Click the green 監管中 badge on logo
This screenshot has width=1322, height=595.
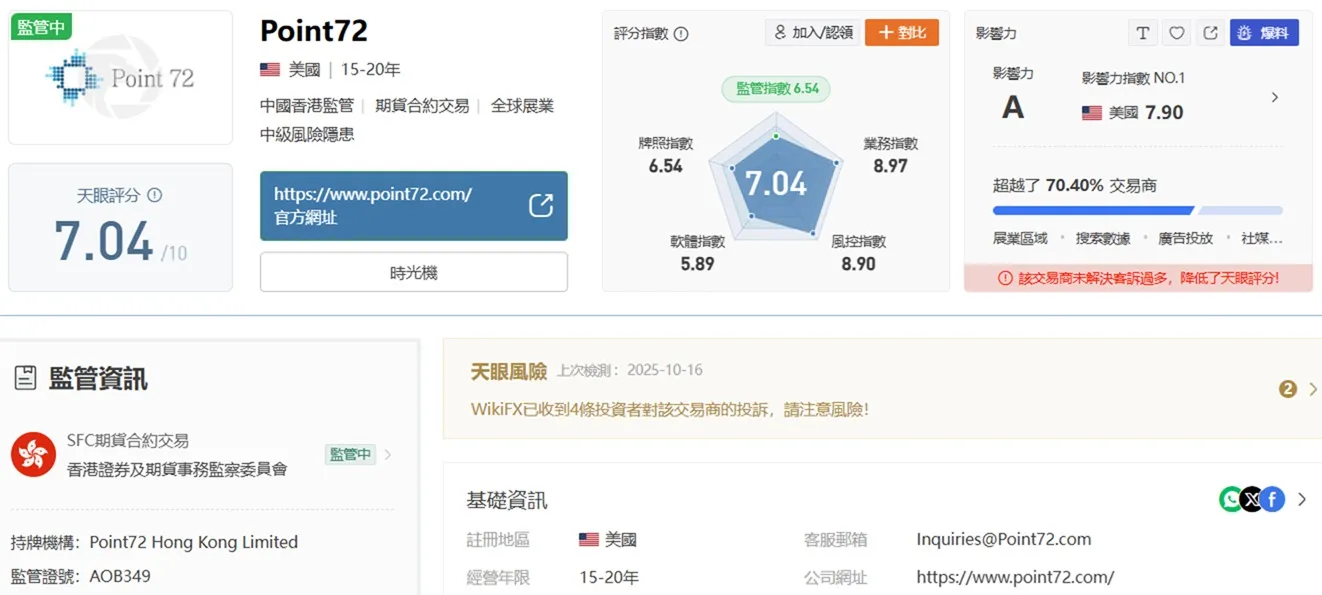click(x=41, y=26)
